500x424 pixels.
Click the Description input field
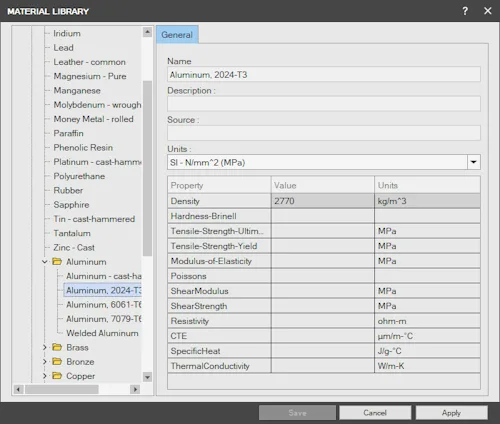[324, 104]
